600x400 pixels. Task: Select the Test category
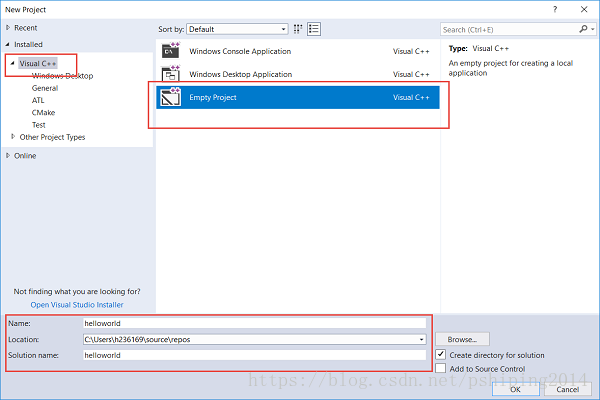(39, 125)
